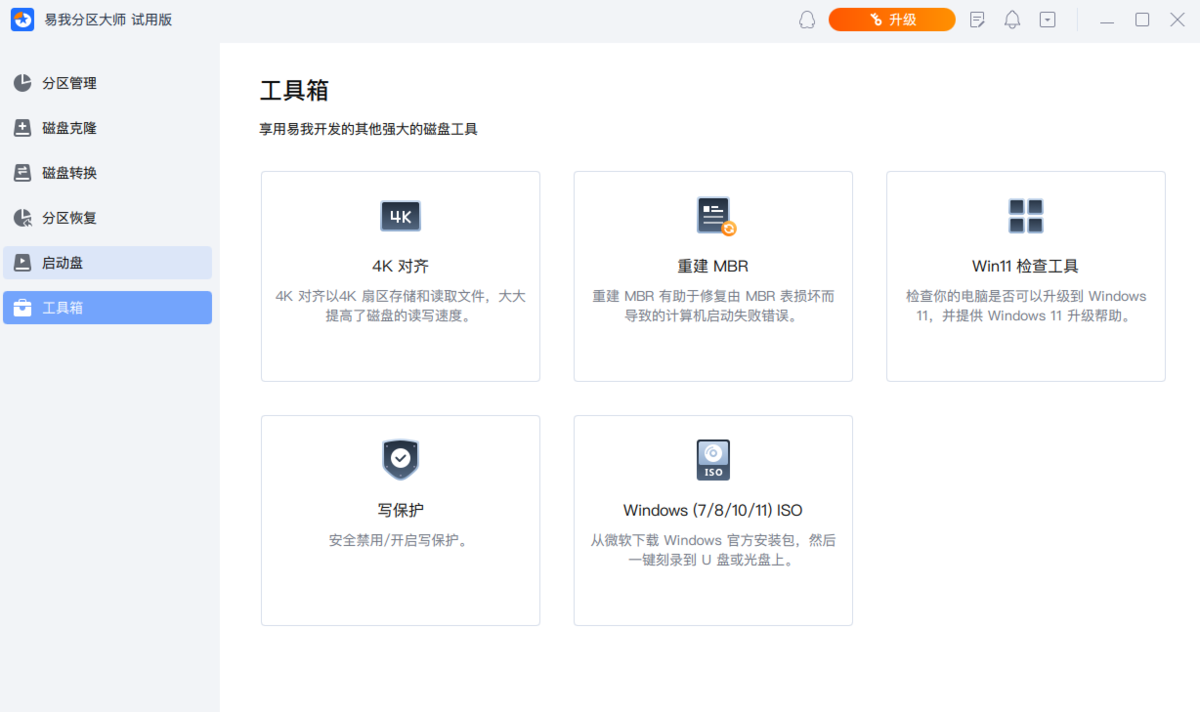Click the 重建 MBR document icon
The height and width of the screenshot is (712, 1200).
[712, 216]
